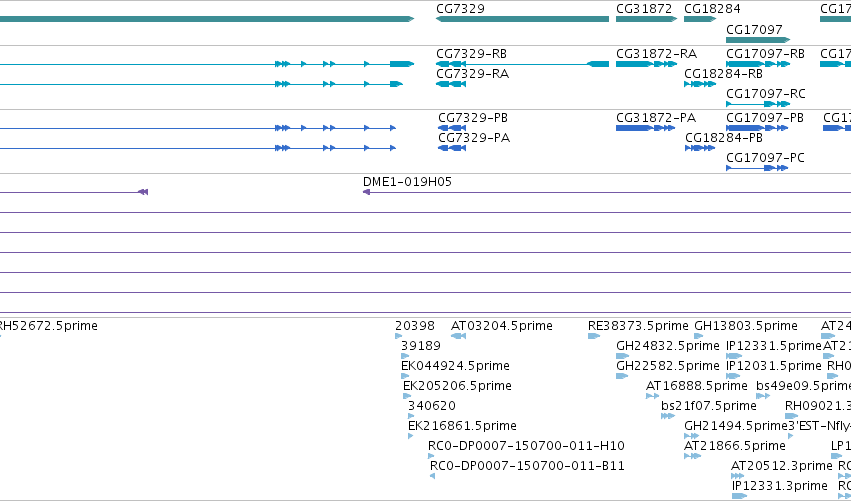Click protein label CG17097-PB
Screen dimensions: 851x501
click(765, 118)
